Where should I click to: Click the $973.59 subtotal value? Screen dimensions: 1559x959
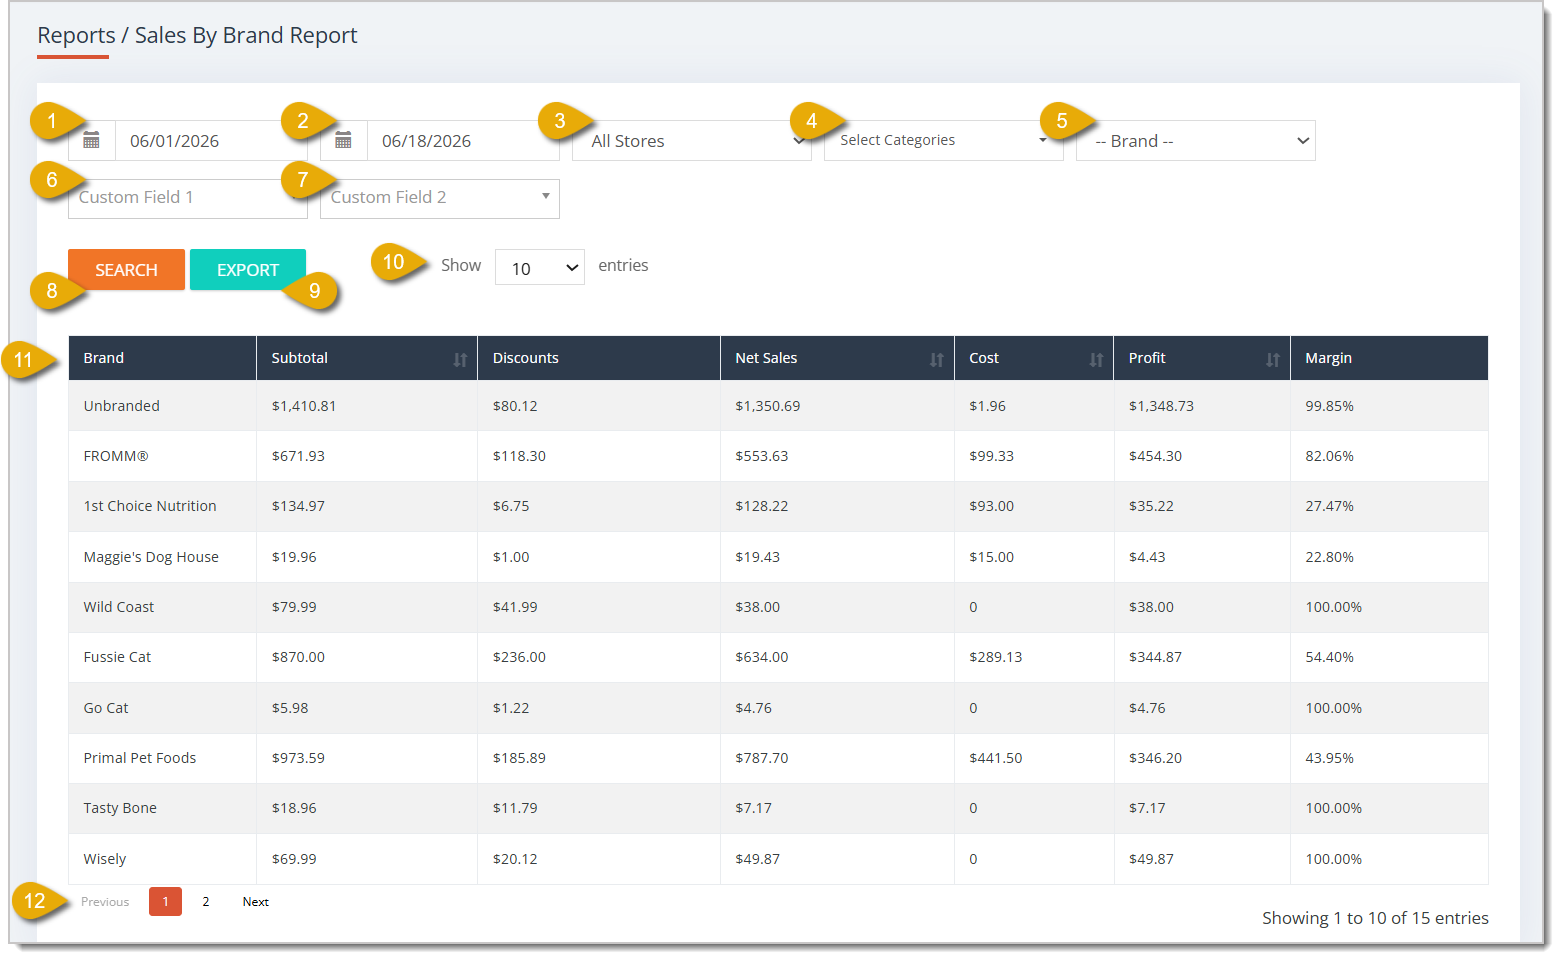[298, 758]
